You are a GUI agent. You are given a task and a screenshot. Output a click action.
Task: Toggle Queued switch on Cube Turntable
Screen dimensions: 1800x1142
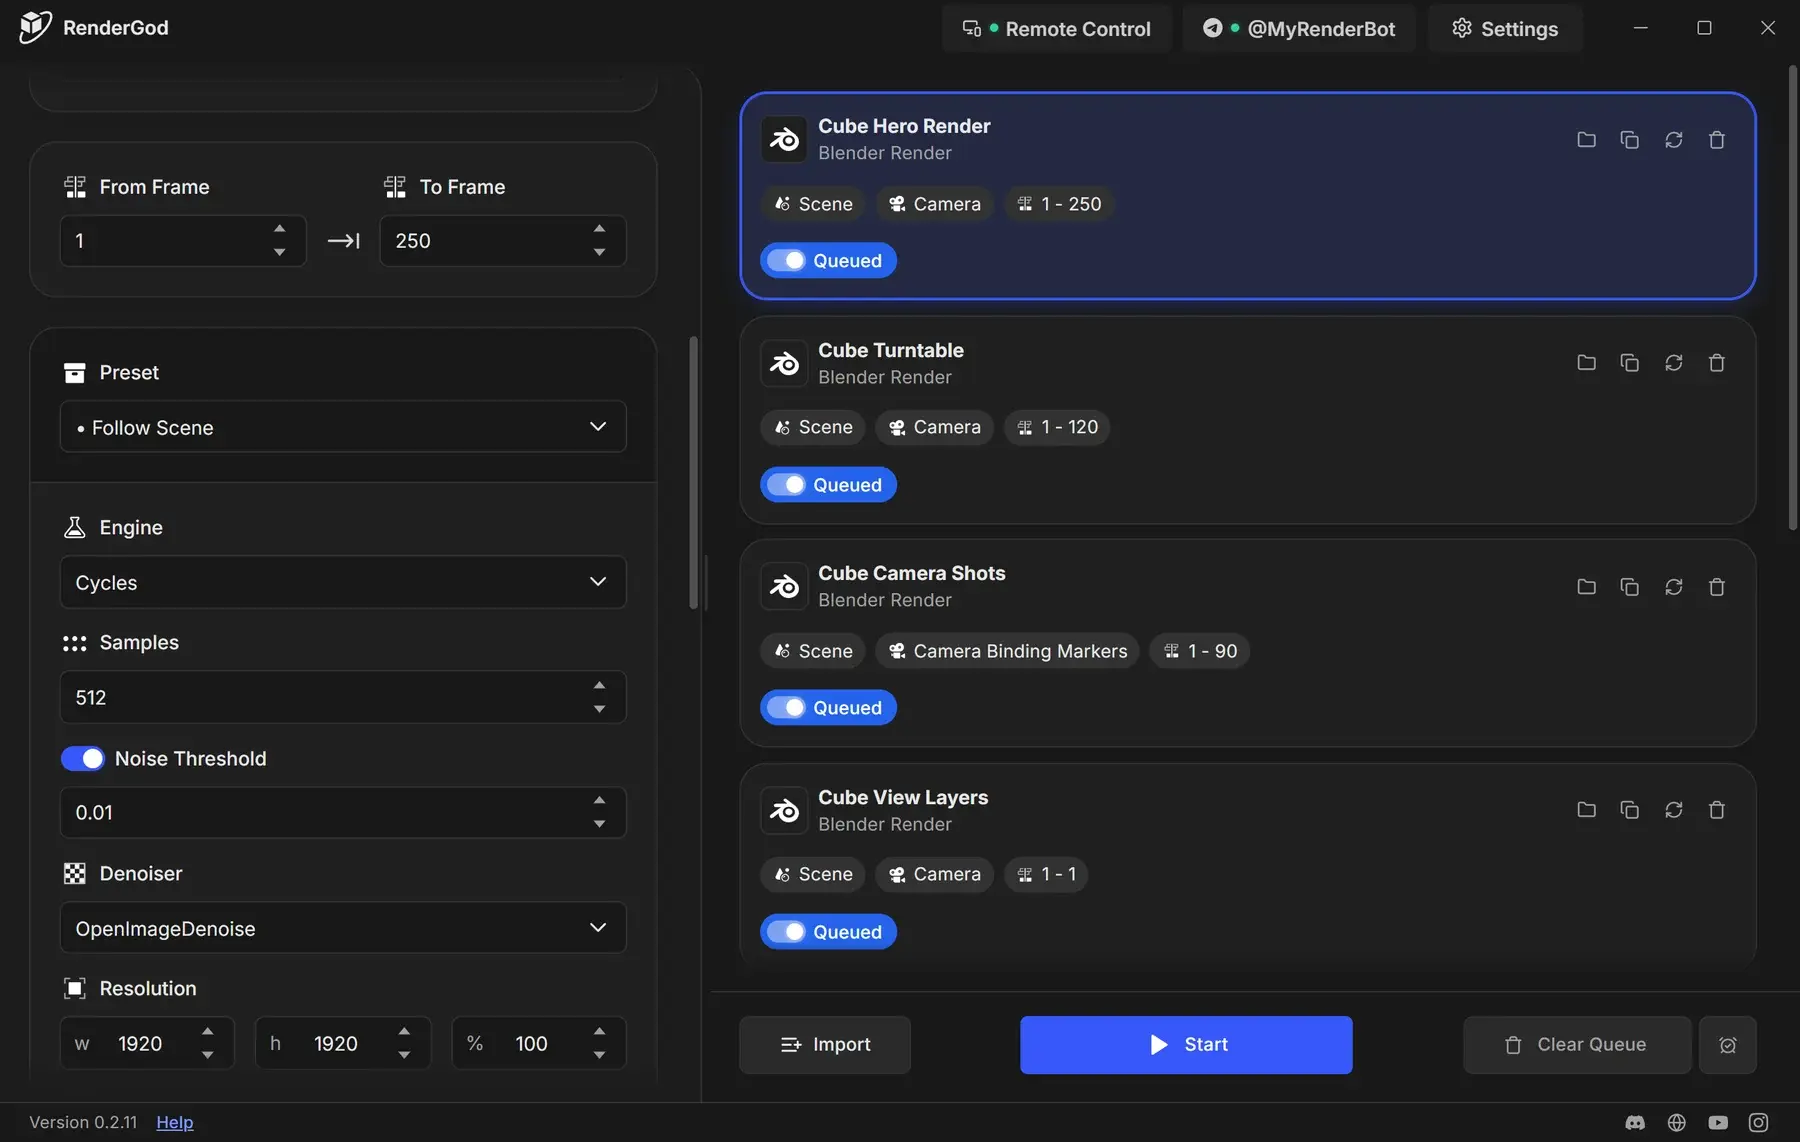click(786, 485)
